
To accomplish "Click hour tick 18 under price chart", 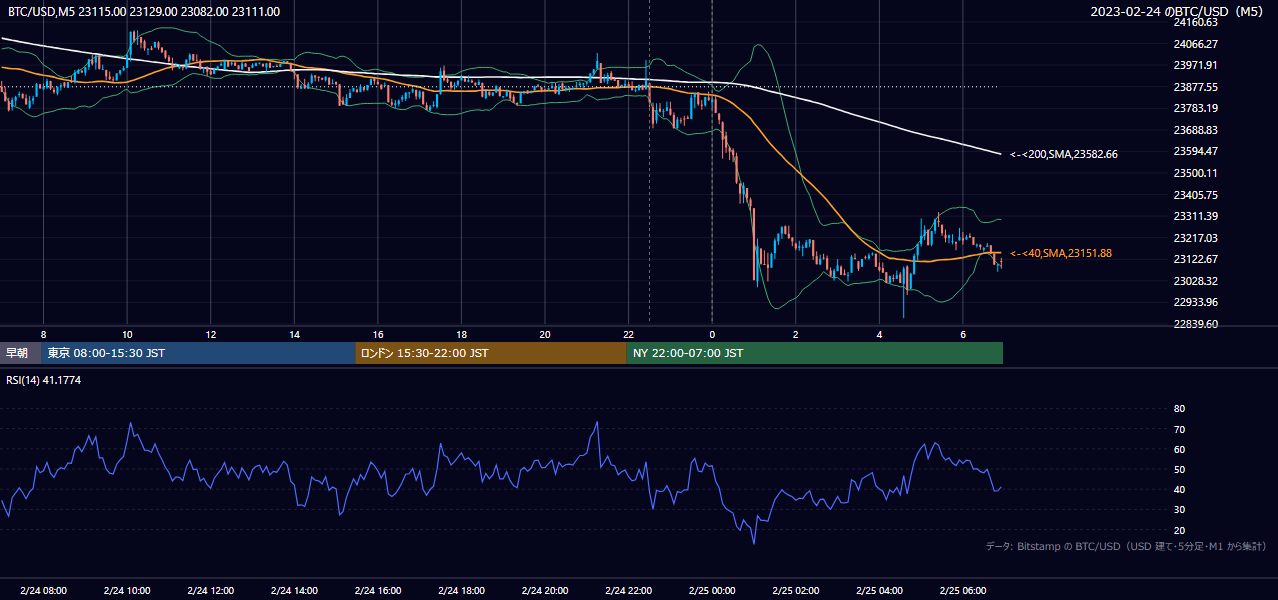I will tap(461, 334).
